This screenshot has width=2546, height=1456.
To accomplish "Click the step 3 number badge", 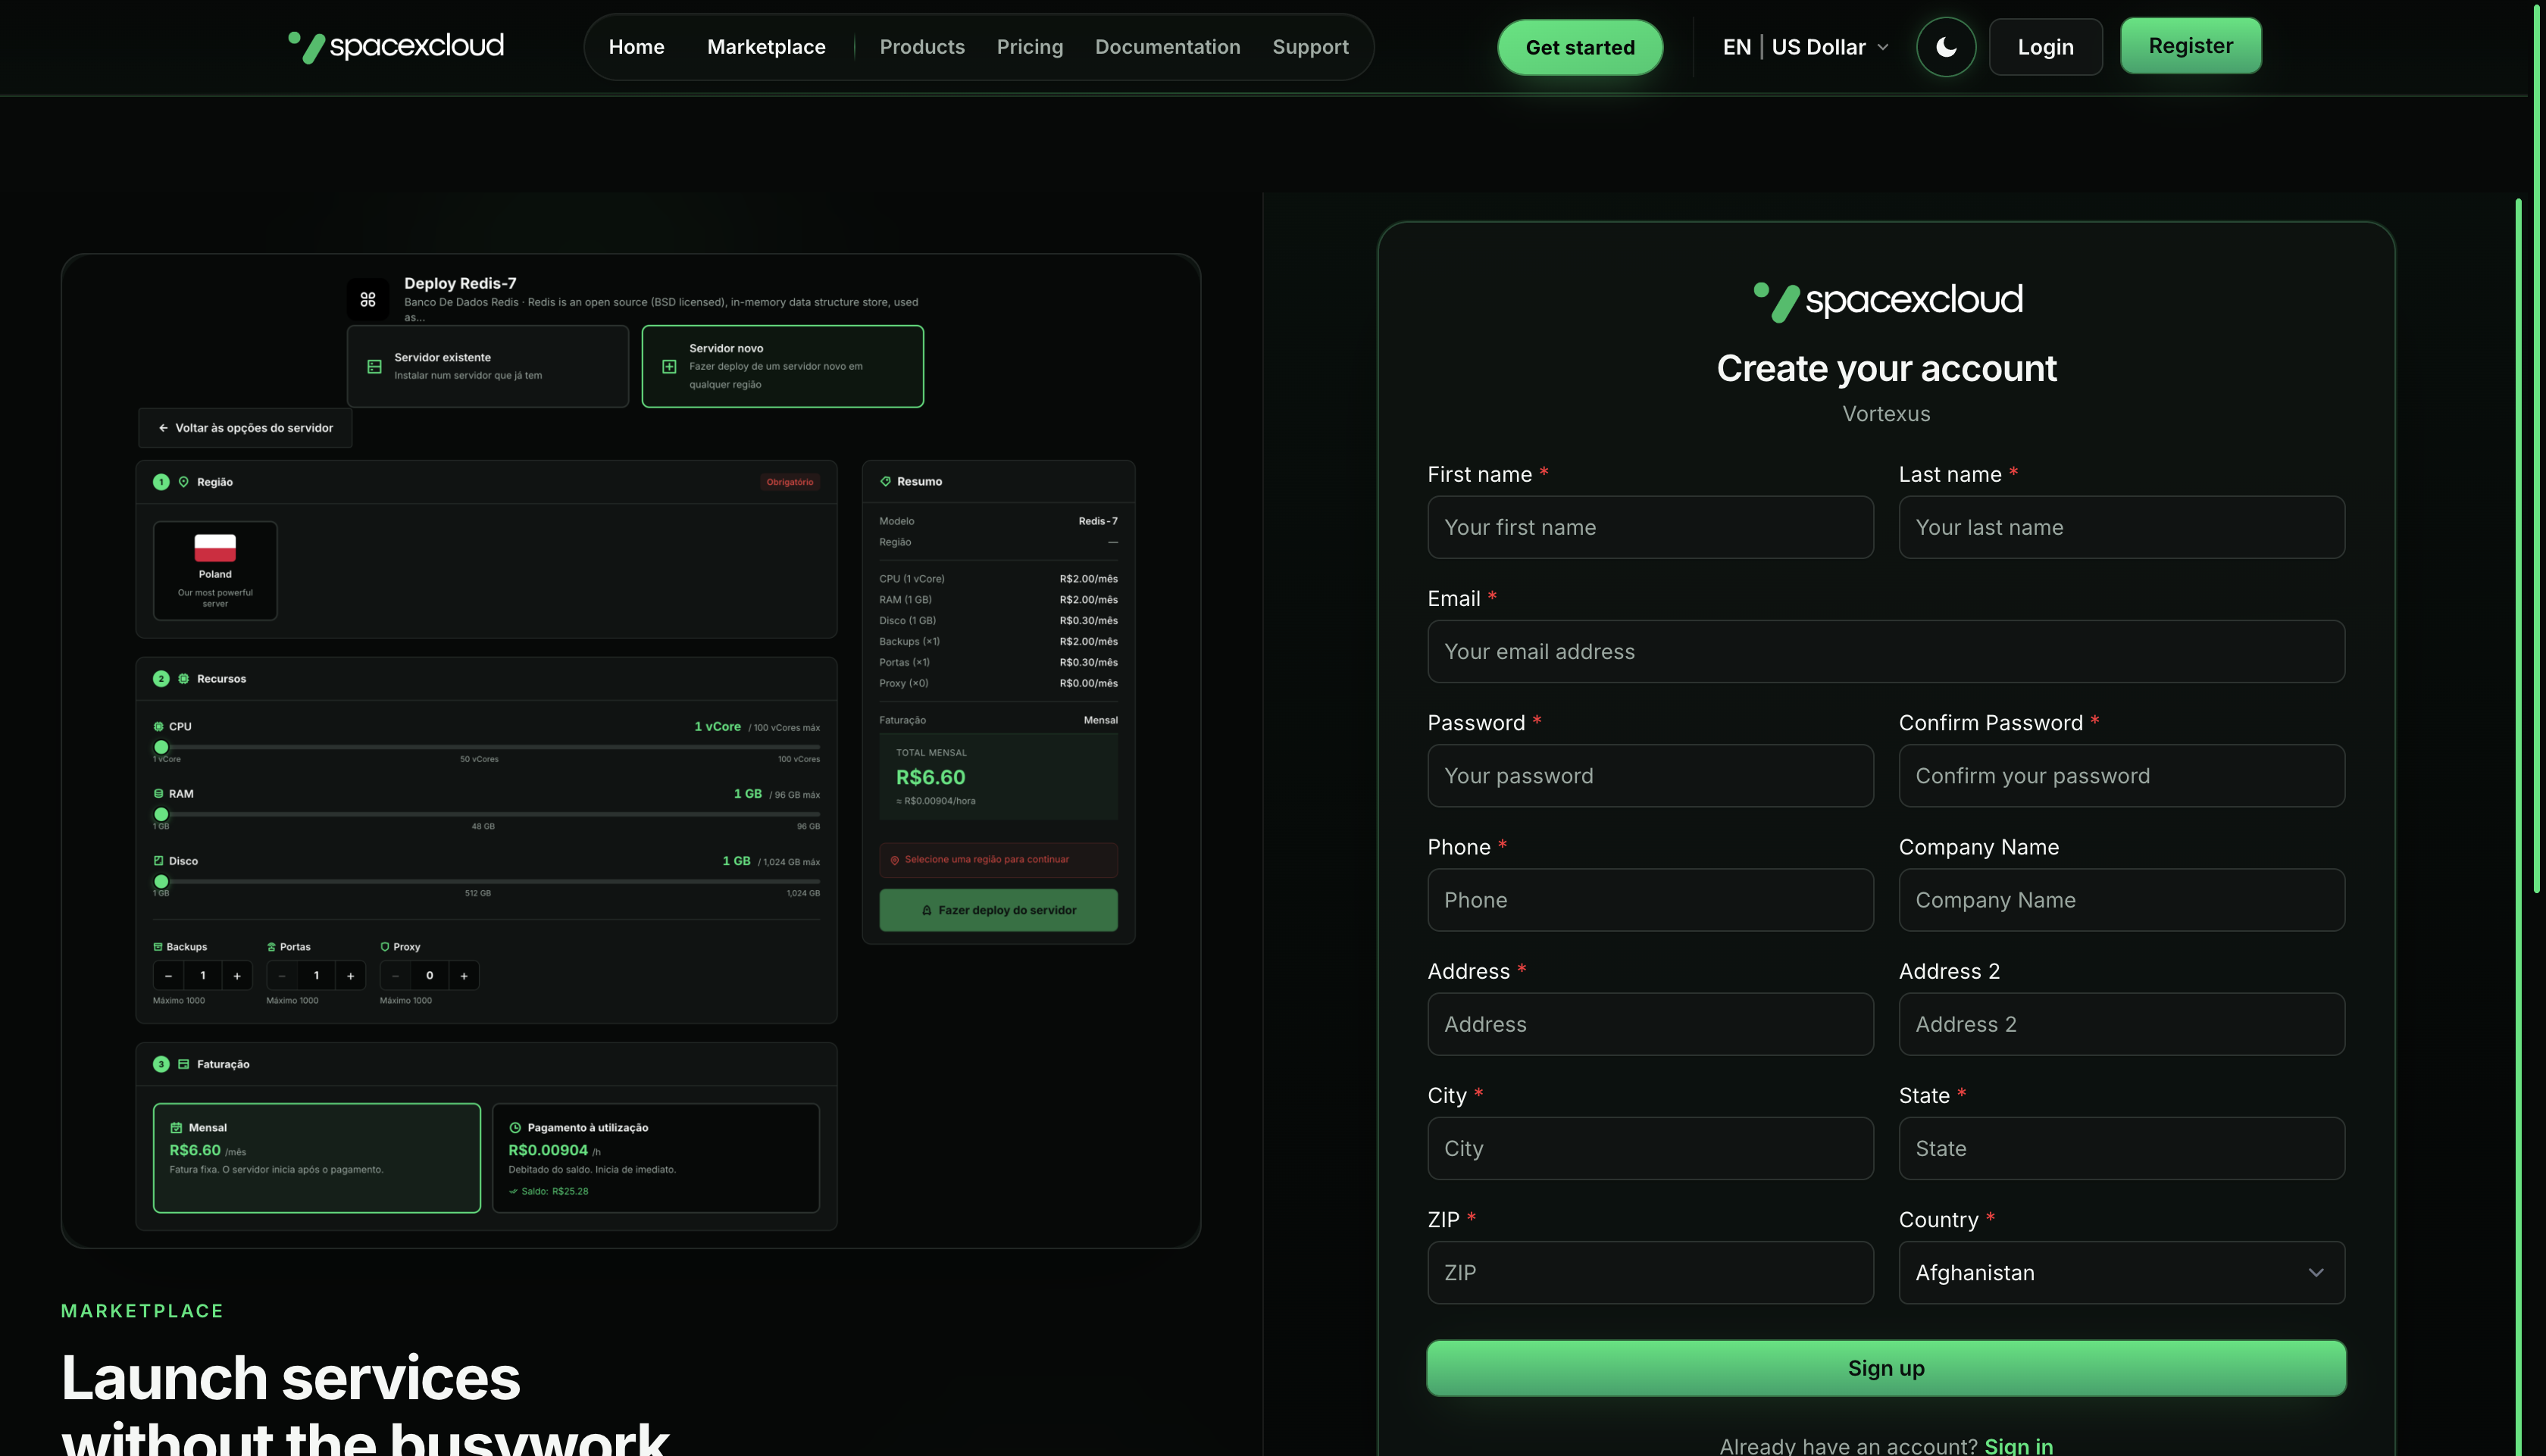I will (161, 1064).
